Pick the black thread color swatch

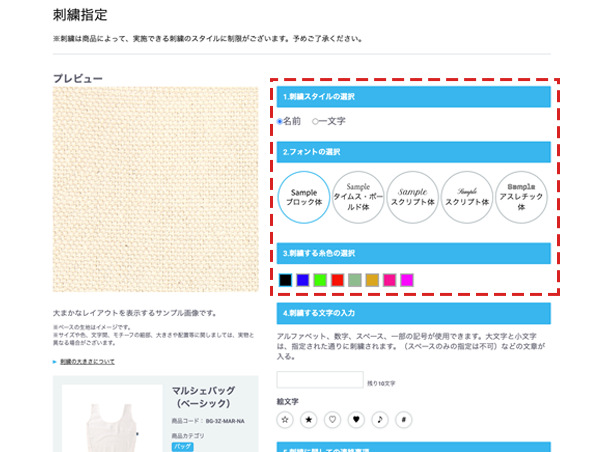(x=286, y=280)
